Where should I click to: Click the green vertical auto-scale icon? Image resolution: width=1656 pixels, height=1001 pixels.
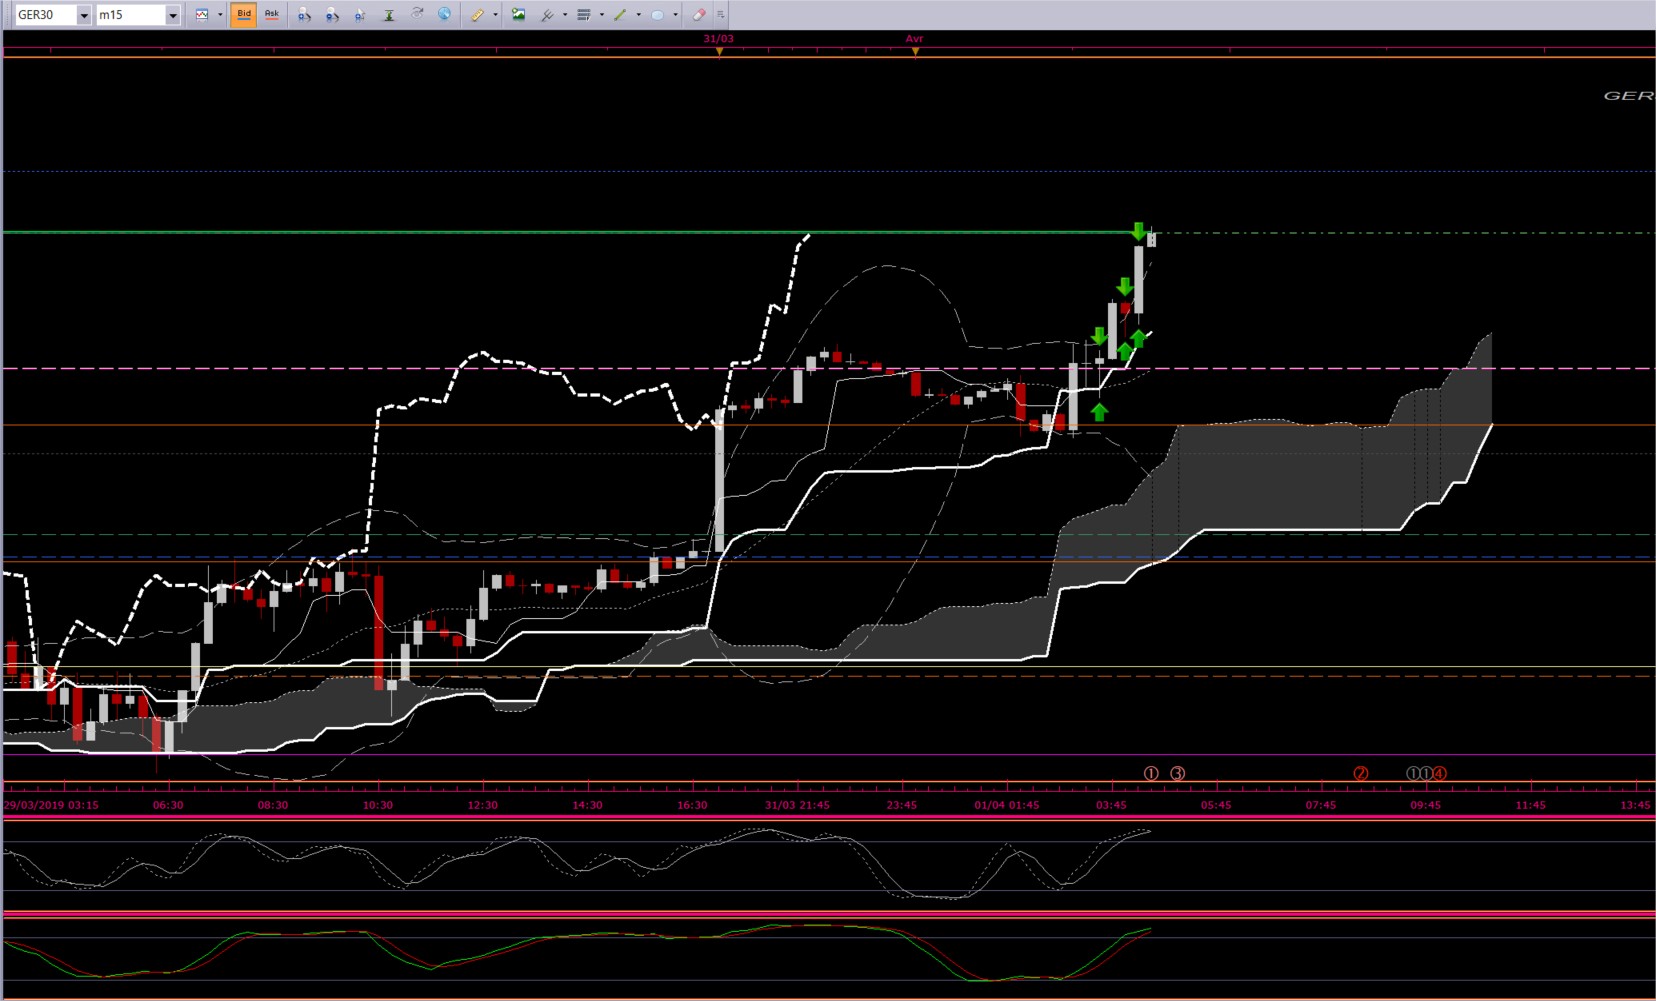pyautogui.click(x=389, y=15)
